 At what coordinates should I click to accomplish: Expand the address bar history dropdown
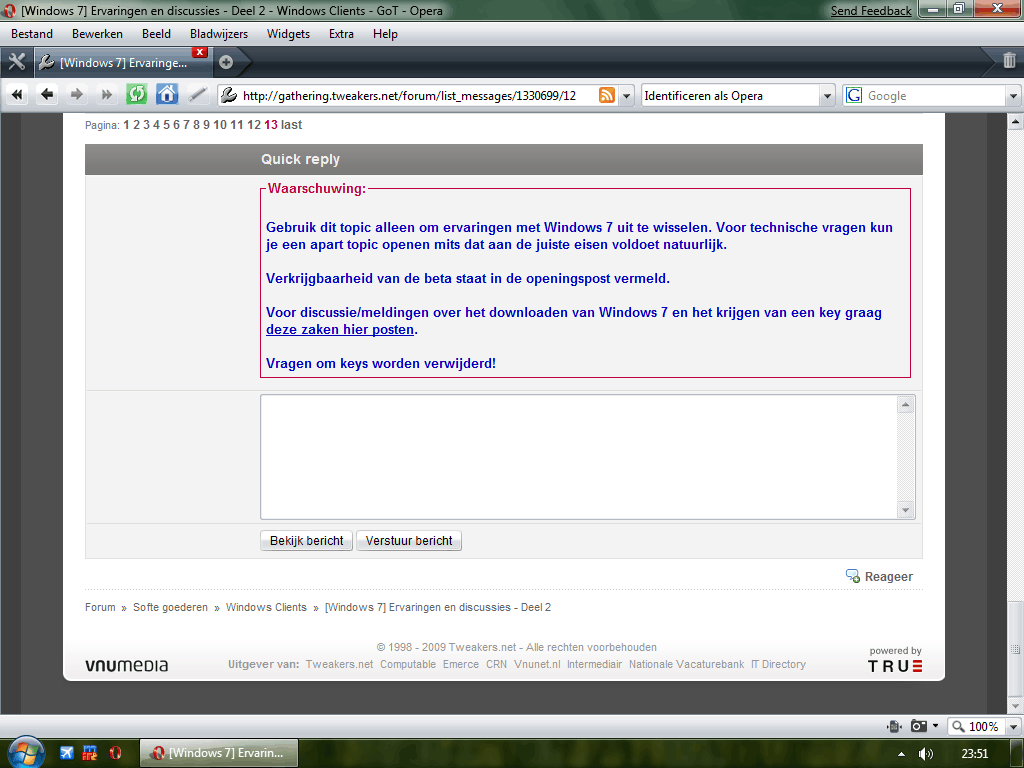click(626, 96)
